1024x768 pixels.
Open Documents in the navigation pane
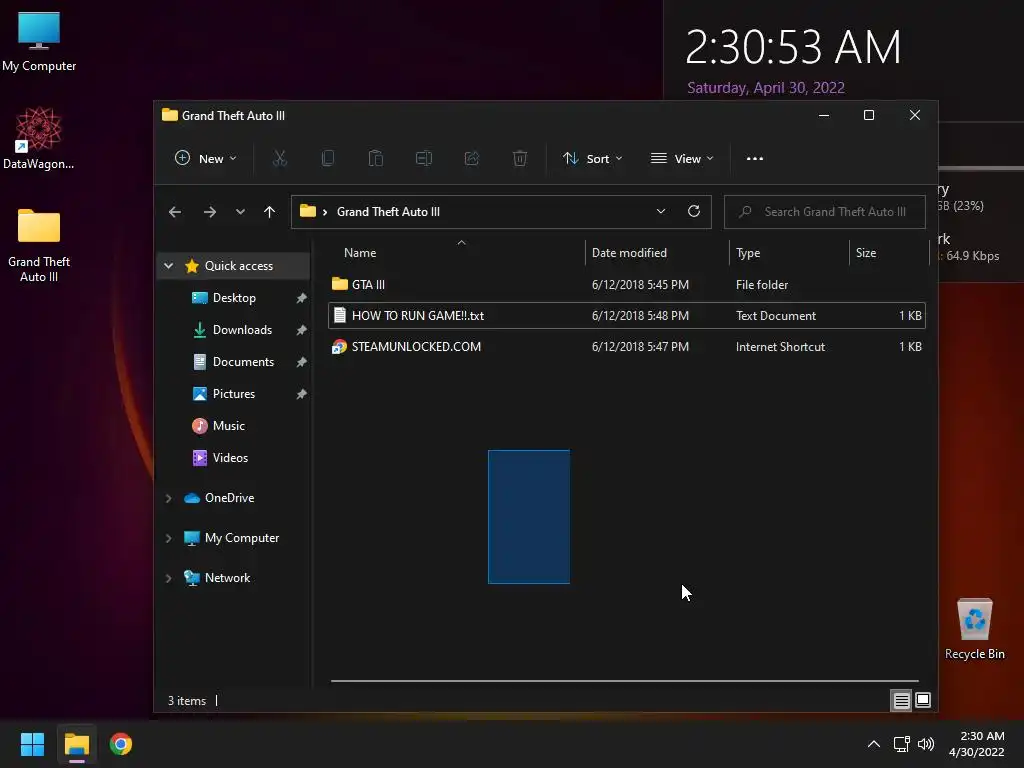[x=243, y=362]
